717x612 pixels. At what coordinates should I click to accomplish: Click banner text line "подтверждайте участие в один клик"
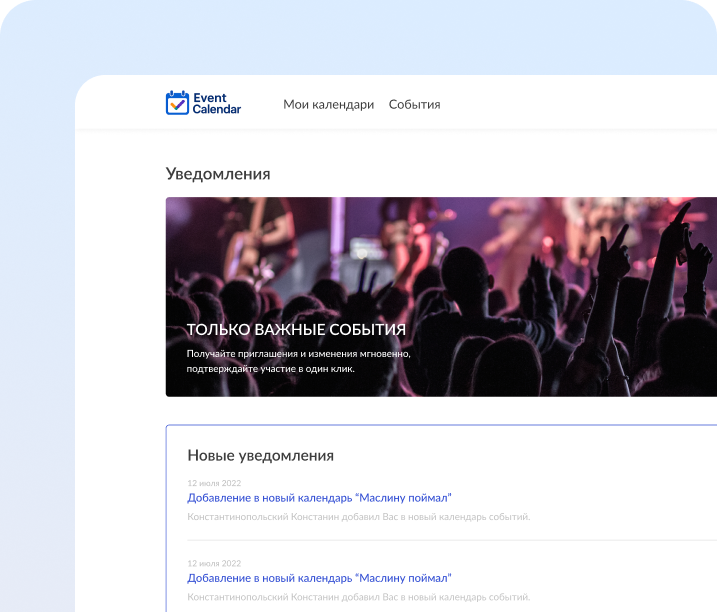270,368
